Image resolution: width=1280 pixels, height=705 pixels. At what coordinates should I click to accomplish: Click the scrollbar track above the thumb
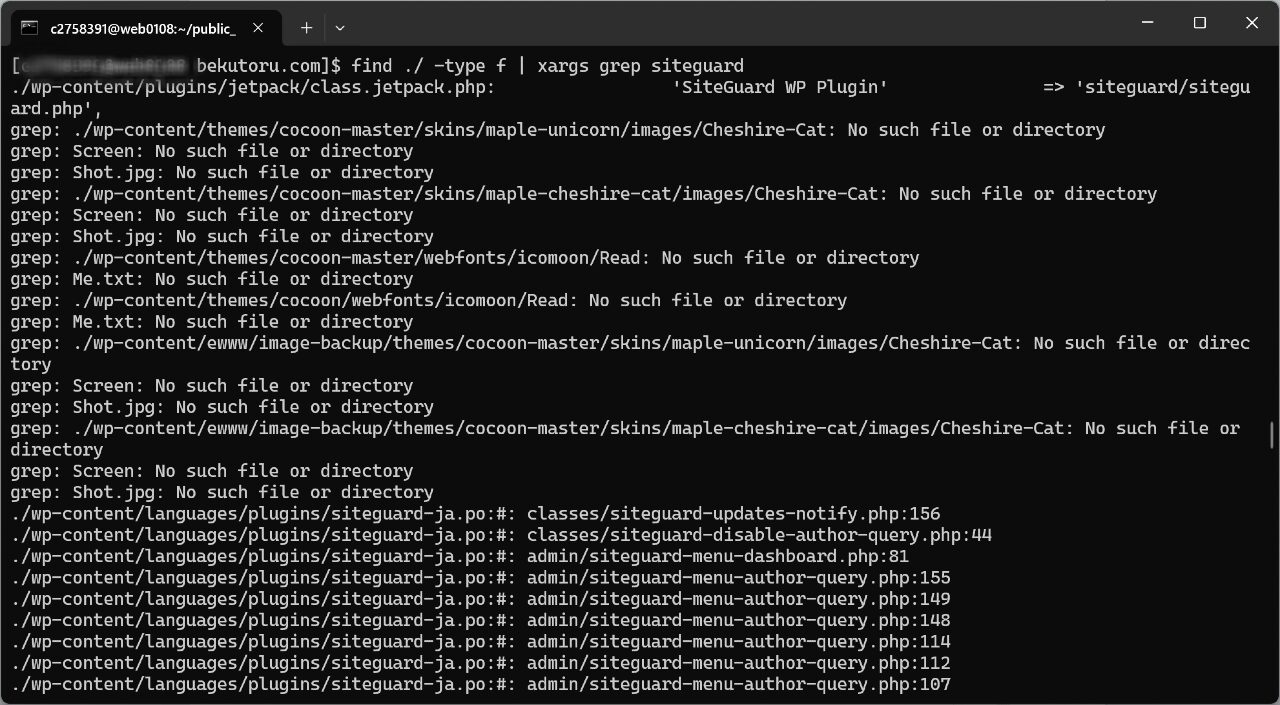1272,235
